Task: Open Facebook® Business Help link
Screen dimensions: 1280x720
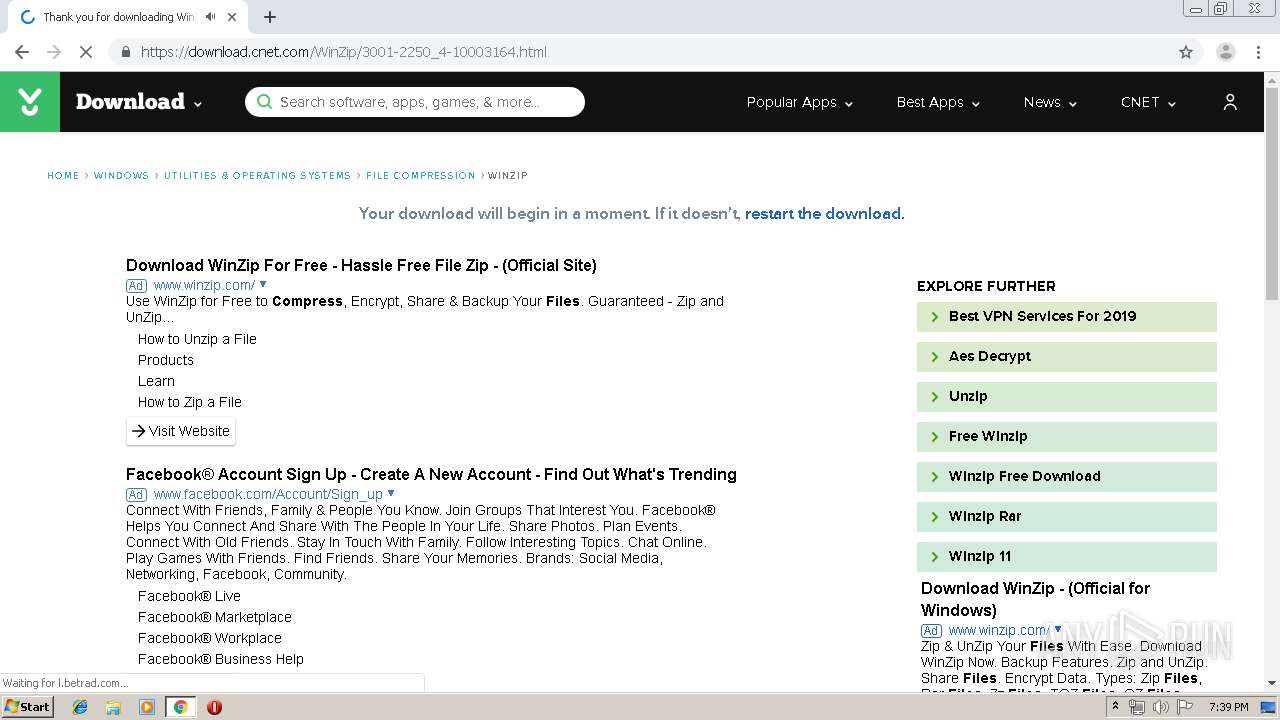Action: click(221, 659)
